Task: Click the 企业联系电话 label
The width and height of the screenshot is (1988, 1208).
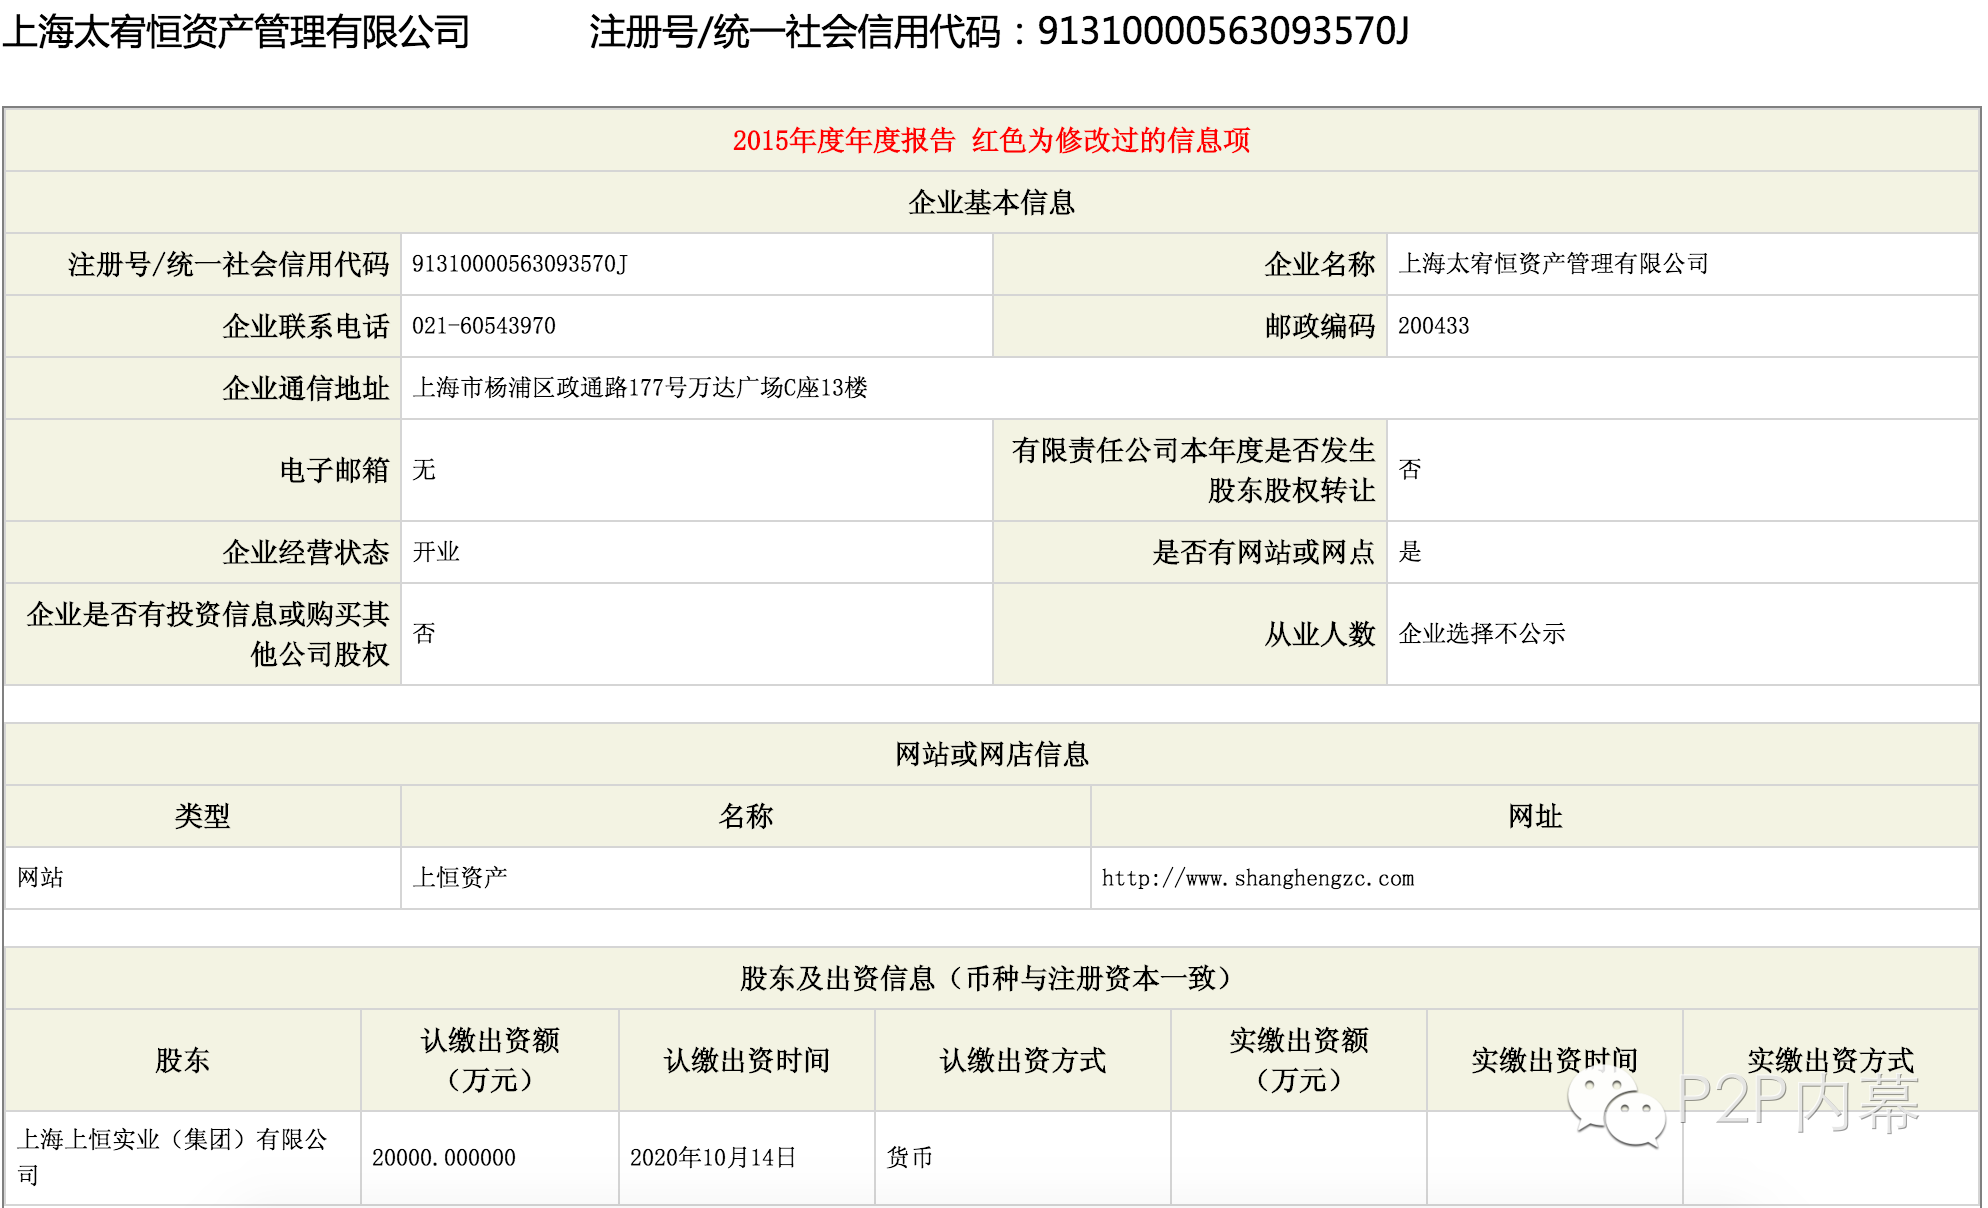Action: point(306,327)
